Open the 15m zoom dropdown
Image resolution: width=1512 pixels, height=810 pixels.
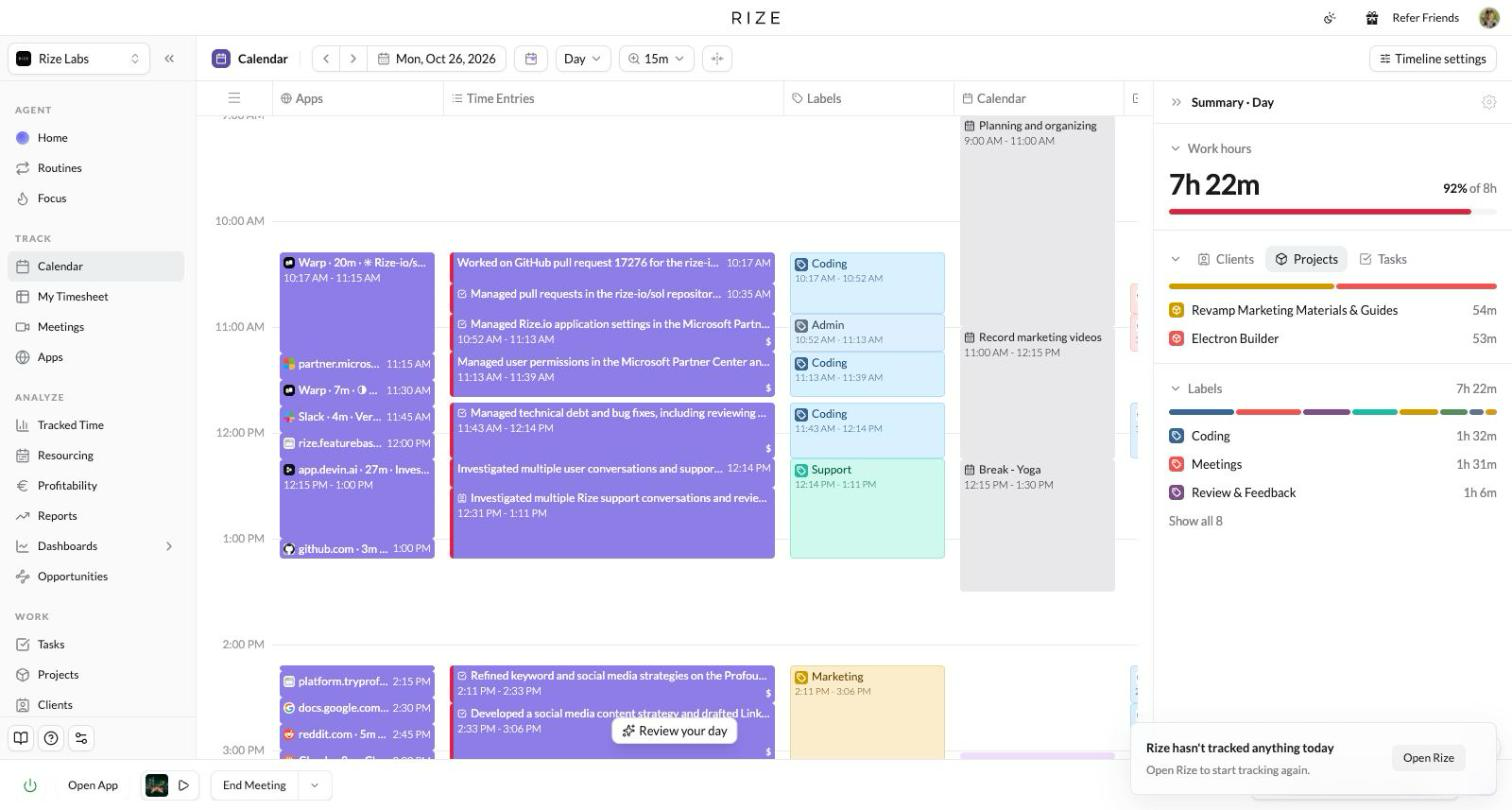656,59
